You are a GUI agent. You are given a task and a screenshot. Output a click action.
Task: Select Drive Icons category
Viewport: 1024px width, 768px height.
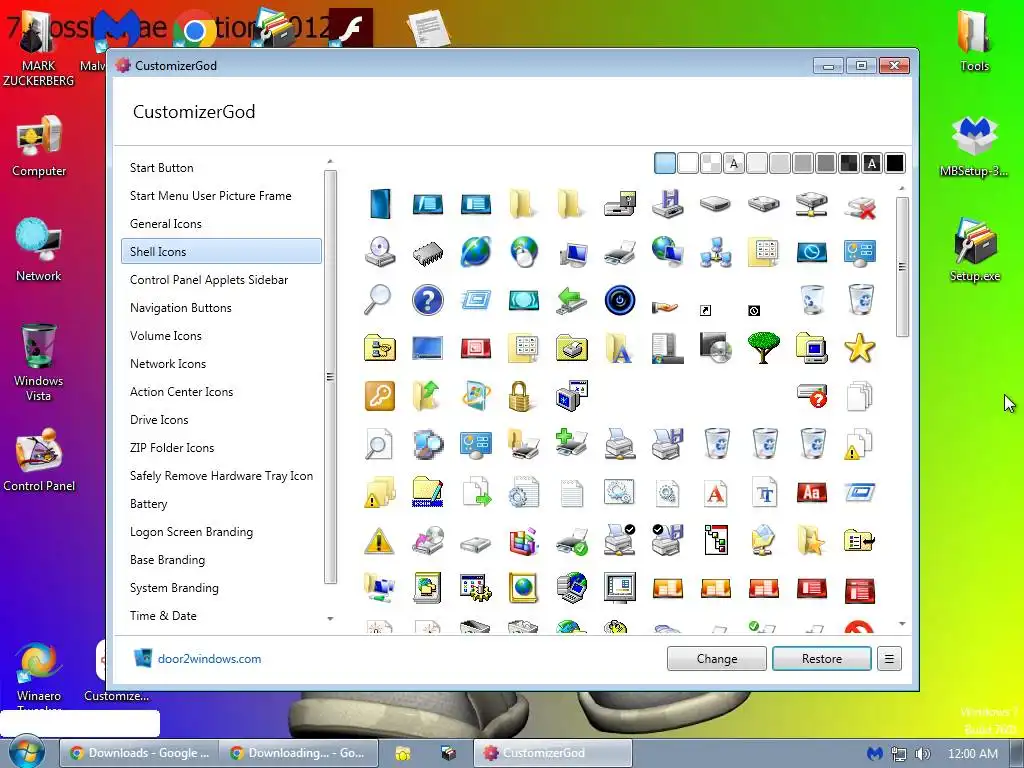tap(159, 420)
